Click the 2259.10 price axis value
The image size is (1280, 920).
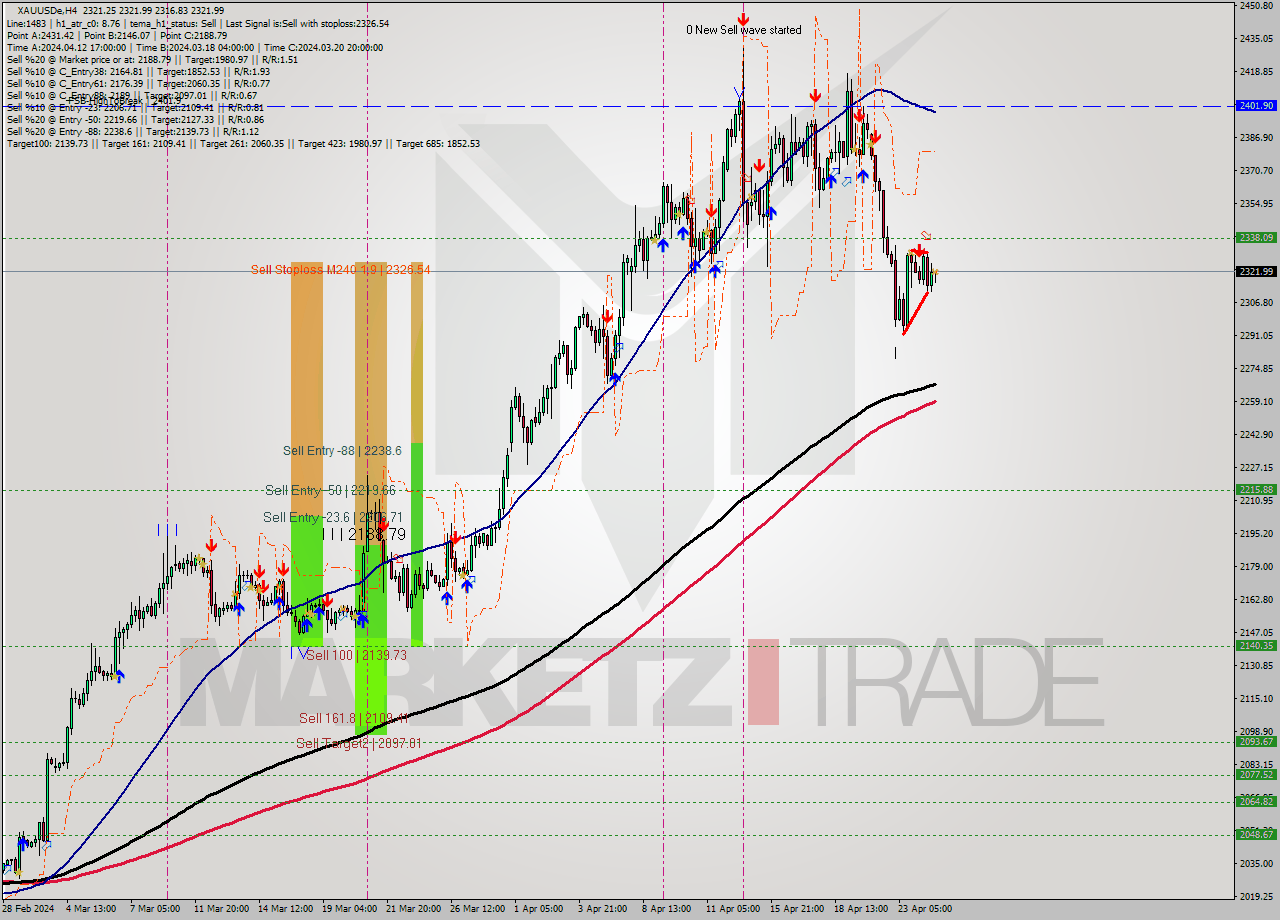click(1256, 402)
